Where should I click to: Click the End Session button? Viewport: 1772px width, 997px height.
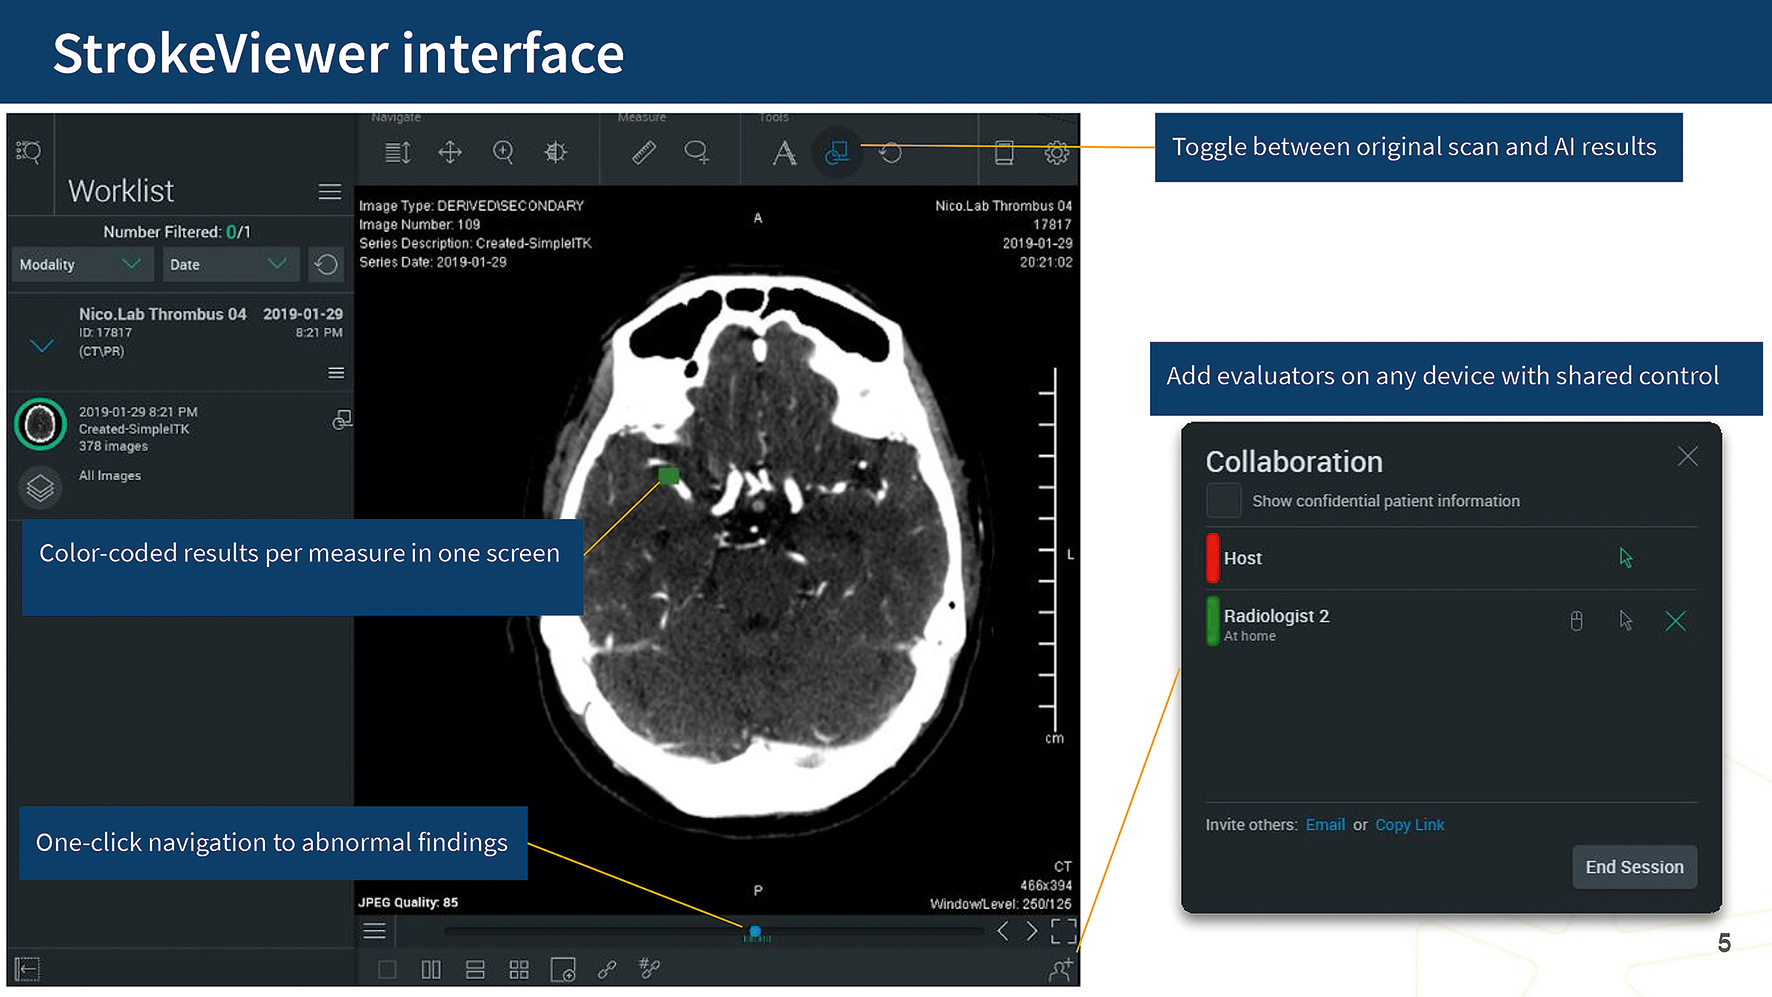1634,867
